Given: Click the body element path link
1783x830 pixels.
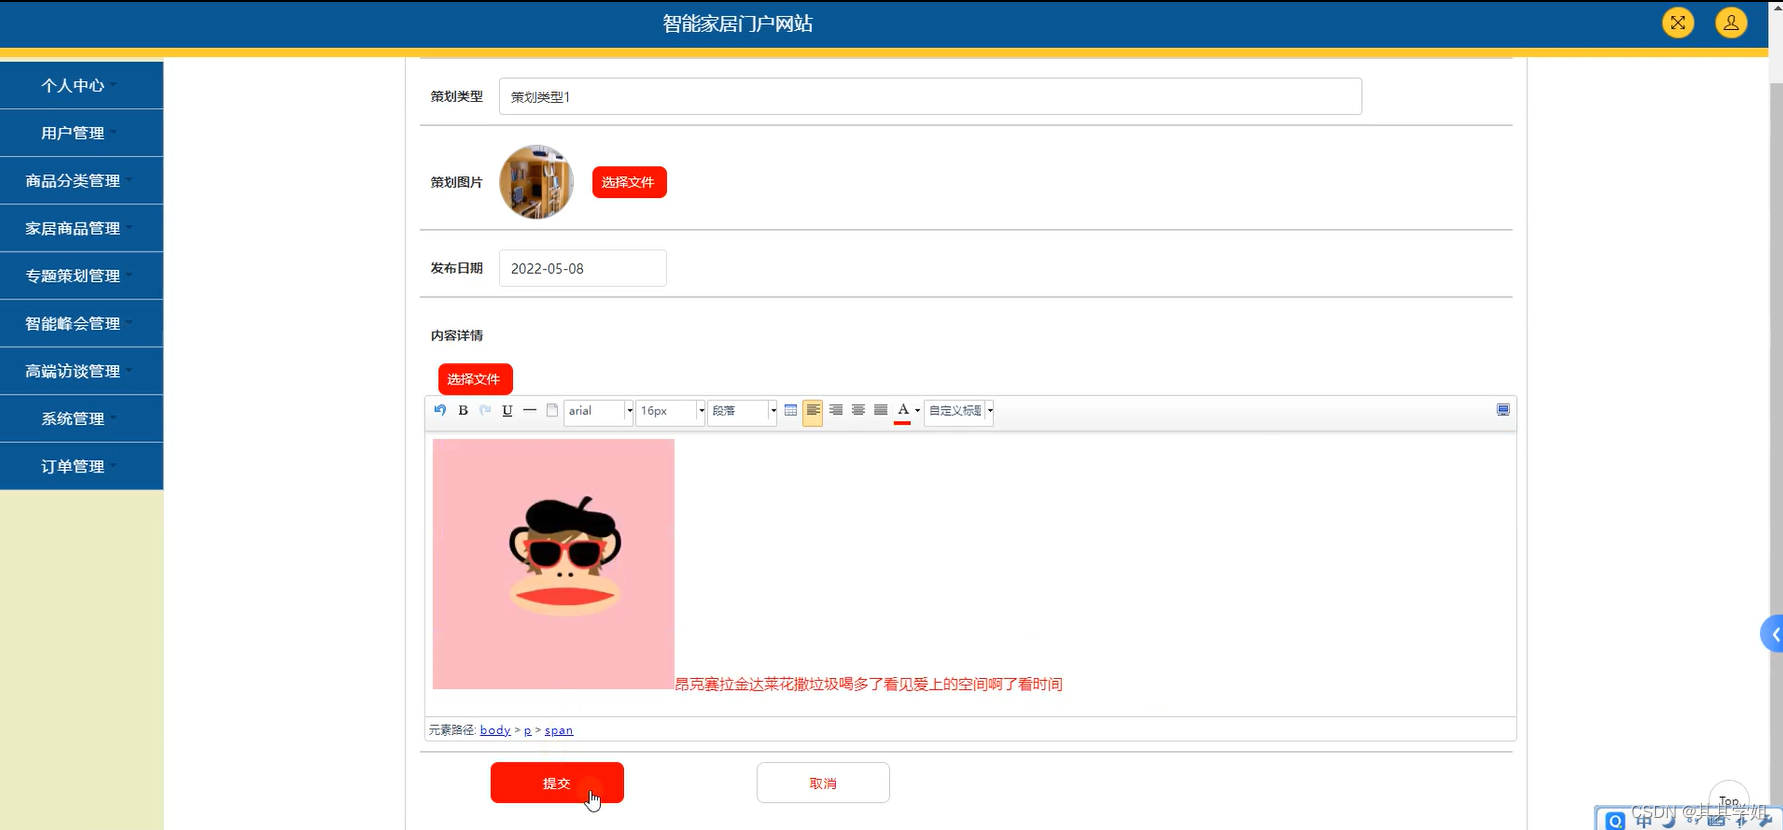Looking at the screenshot, I should pyautogui.click(x=495, y=730).
